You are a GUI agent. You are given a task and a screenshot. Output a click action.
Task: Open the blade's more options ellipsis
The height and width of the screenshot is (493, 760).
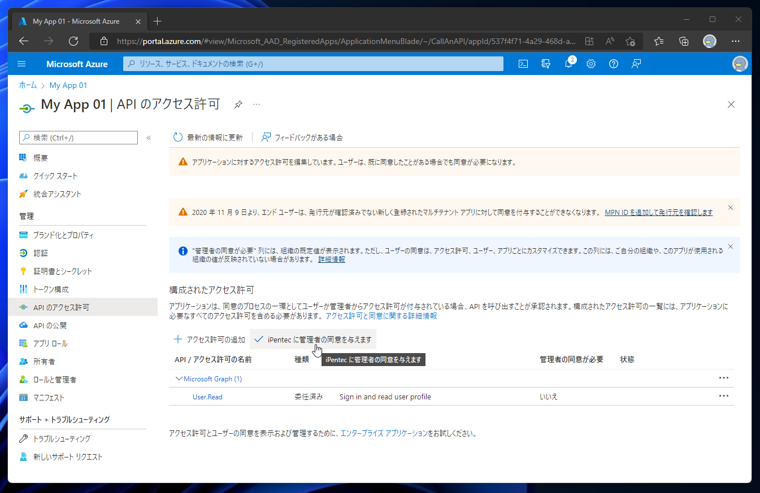(256, 104)
